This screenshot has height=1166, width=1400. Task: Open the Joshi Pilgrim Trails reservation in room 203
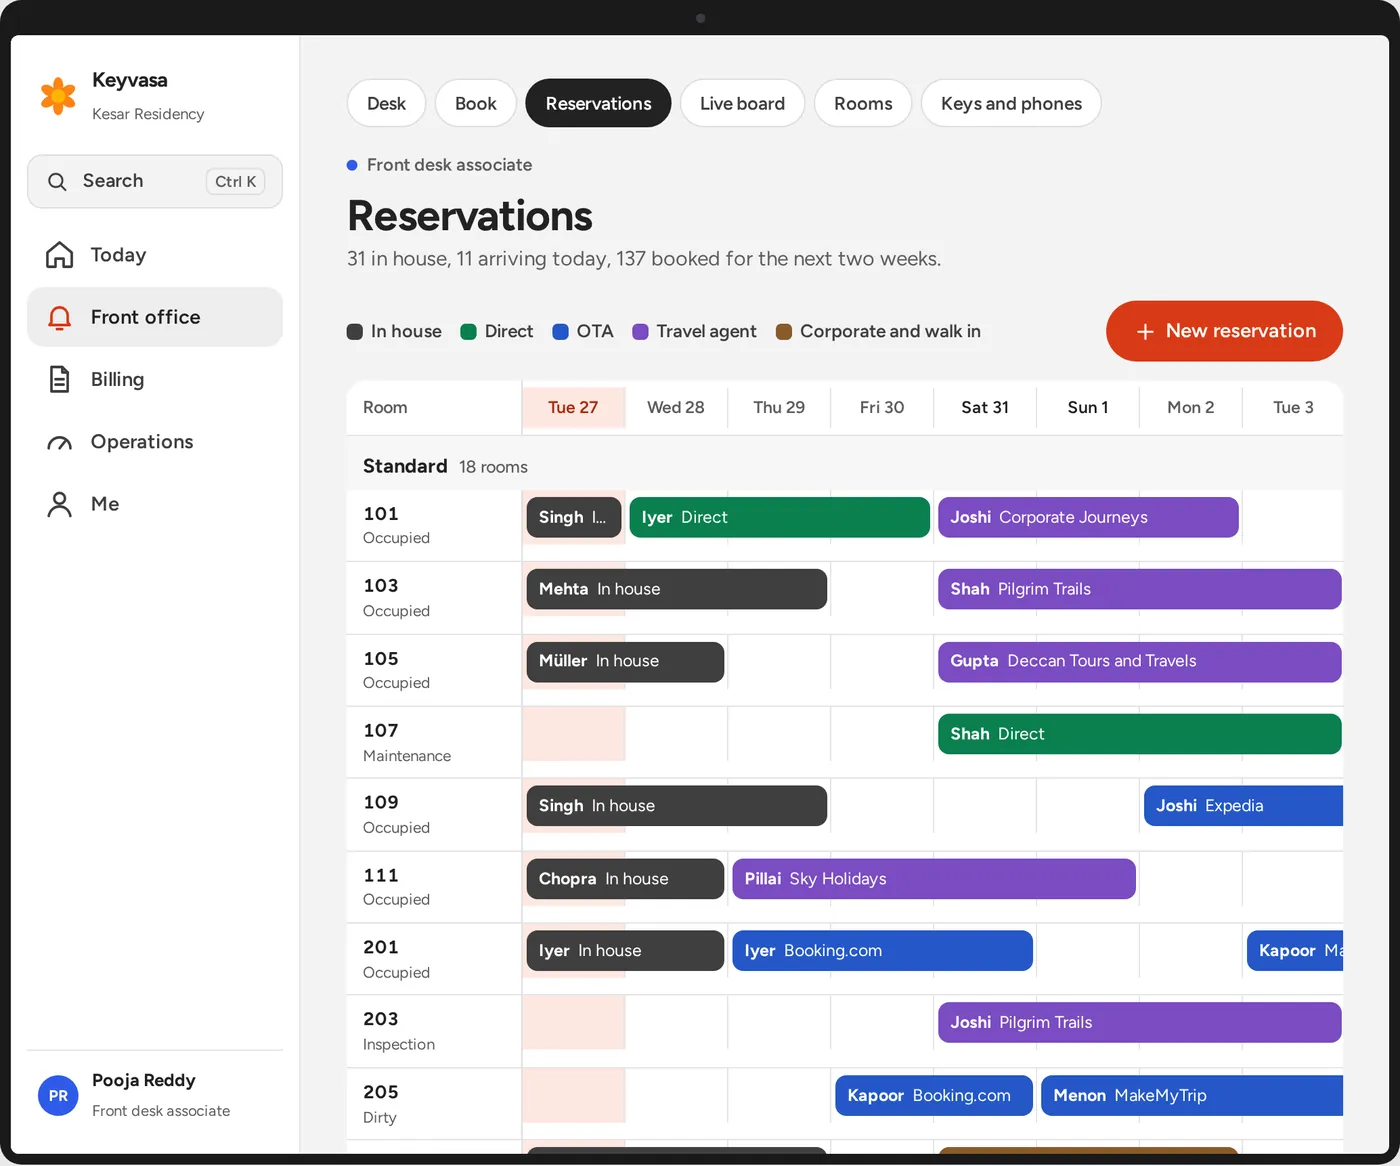(x=1140, y=1022)
